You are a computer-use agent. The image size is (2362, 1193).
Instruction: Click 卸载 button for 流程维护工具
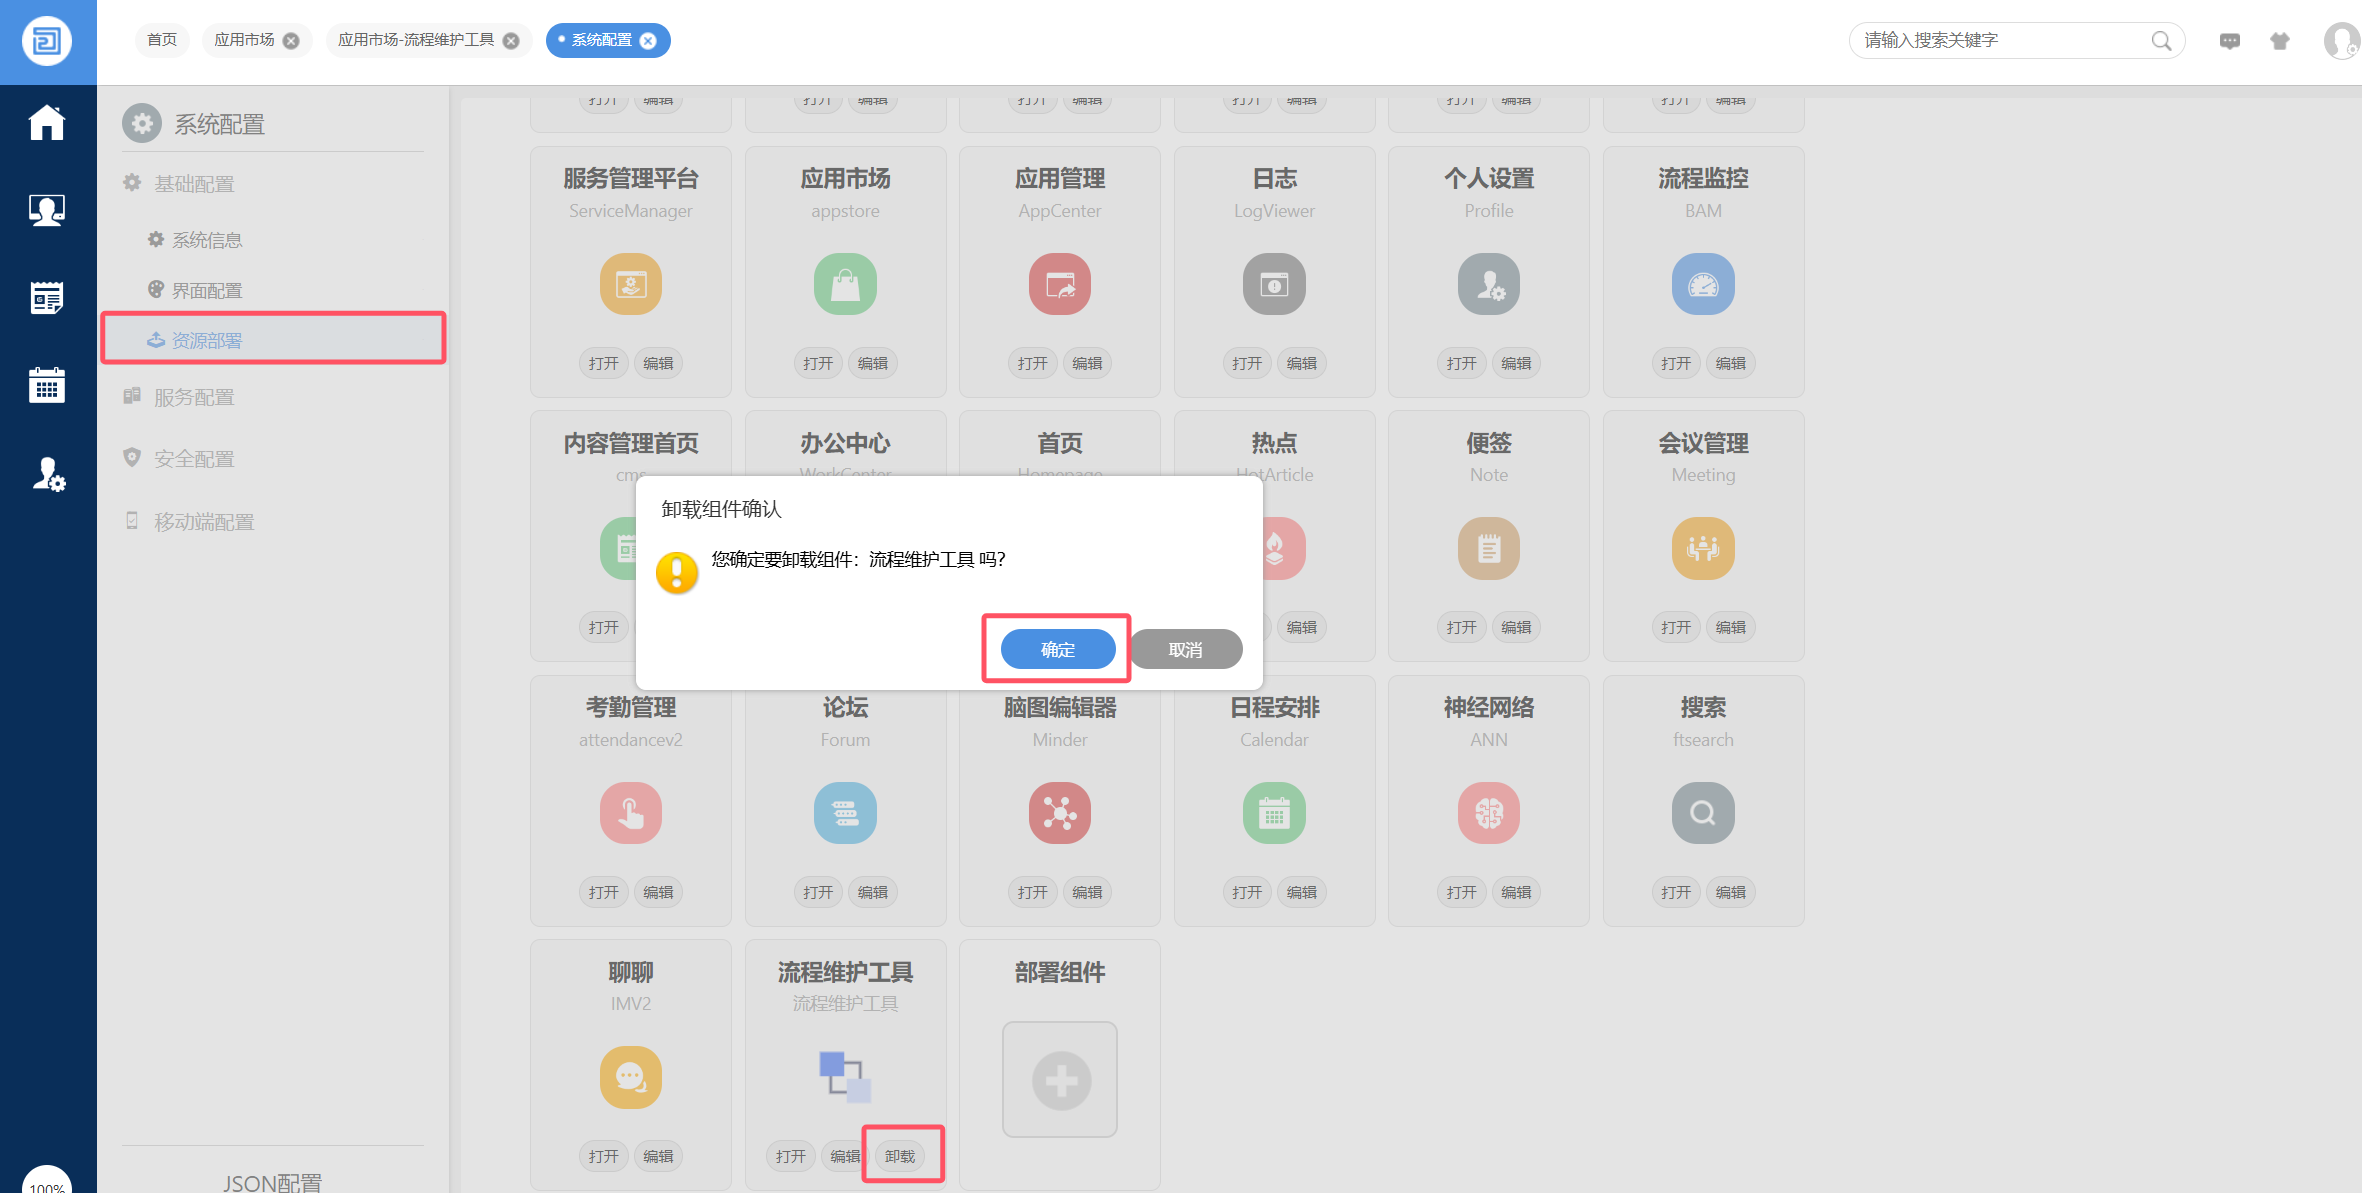point(900,1156)
